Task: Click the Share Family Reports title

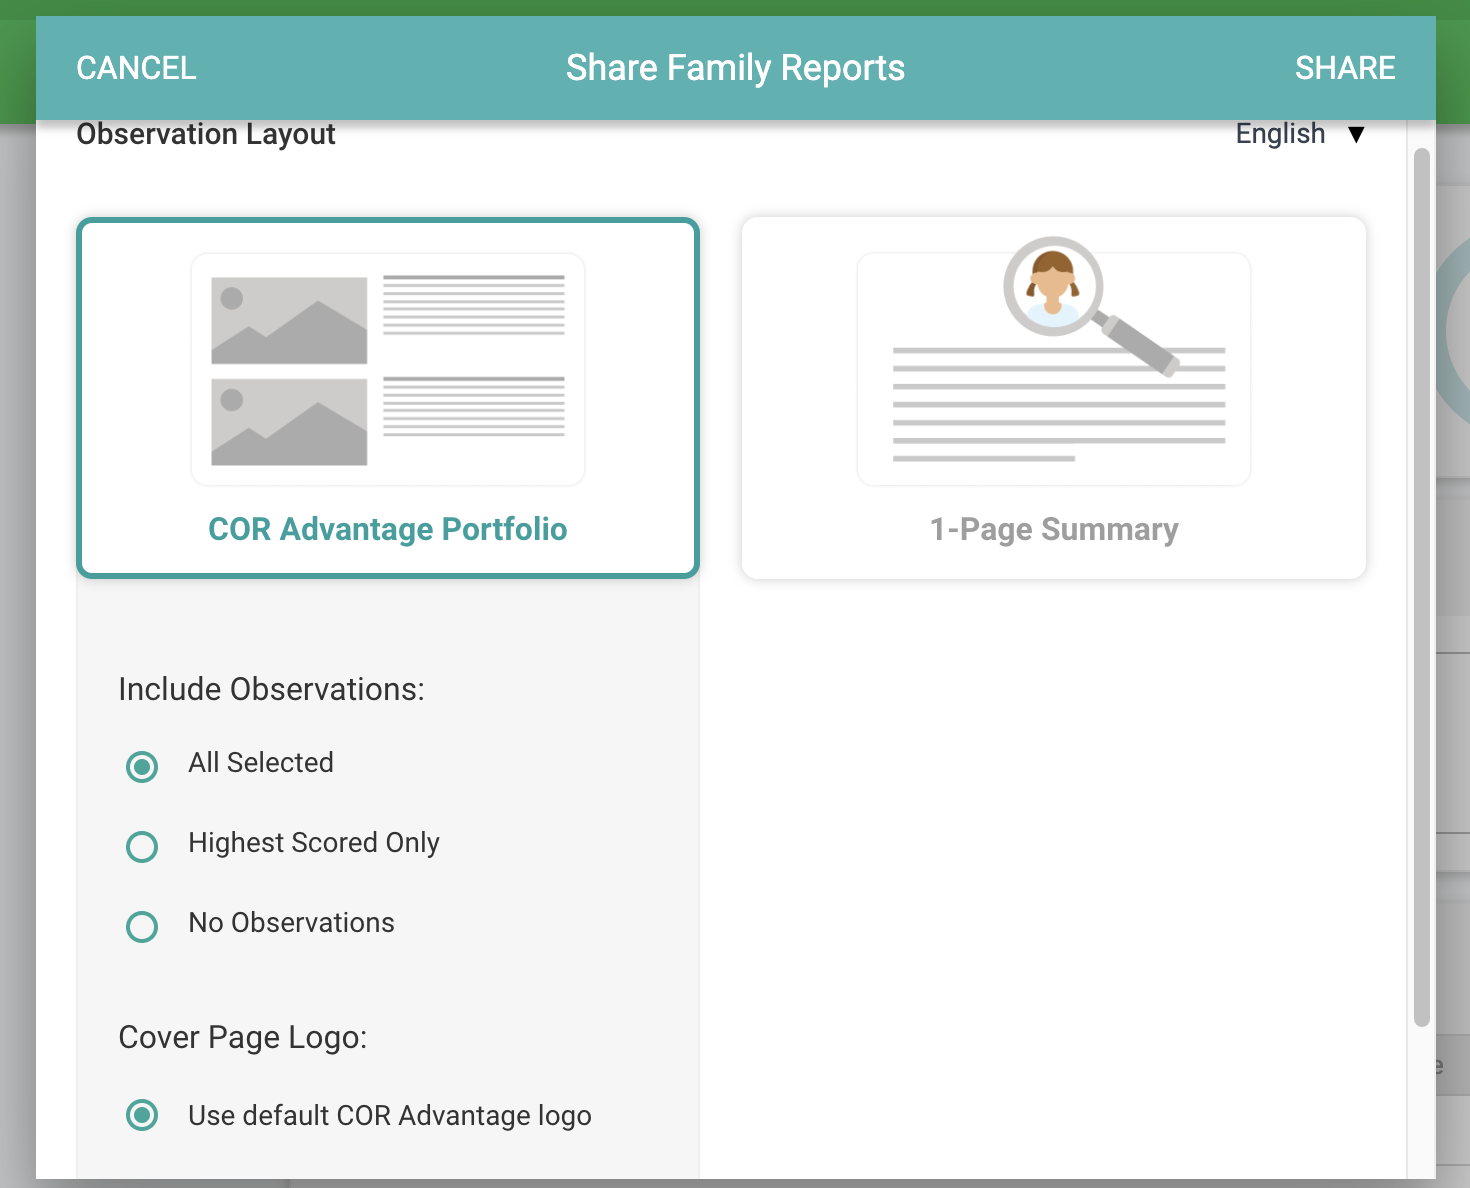Action: [735, 68]
